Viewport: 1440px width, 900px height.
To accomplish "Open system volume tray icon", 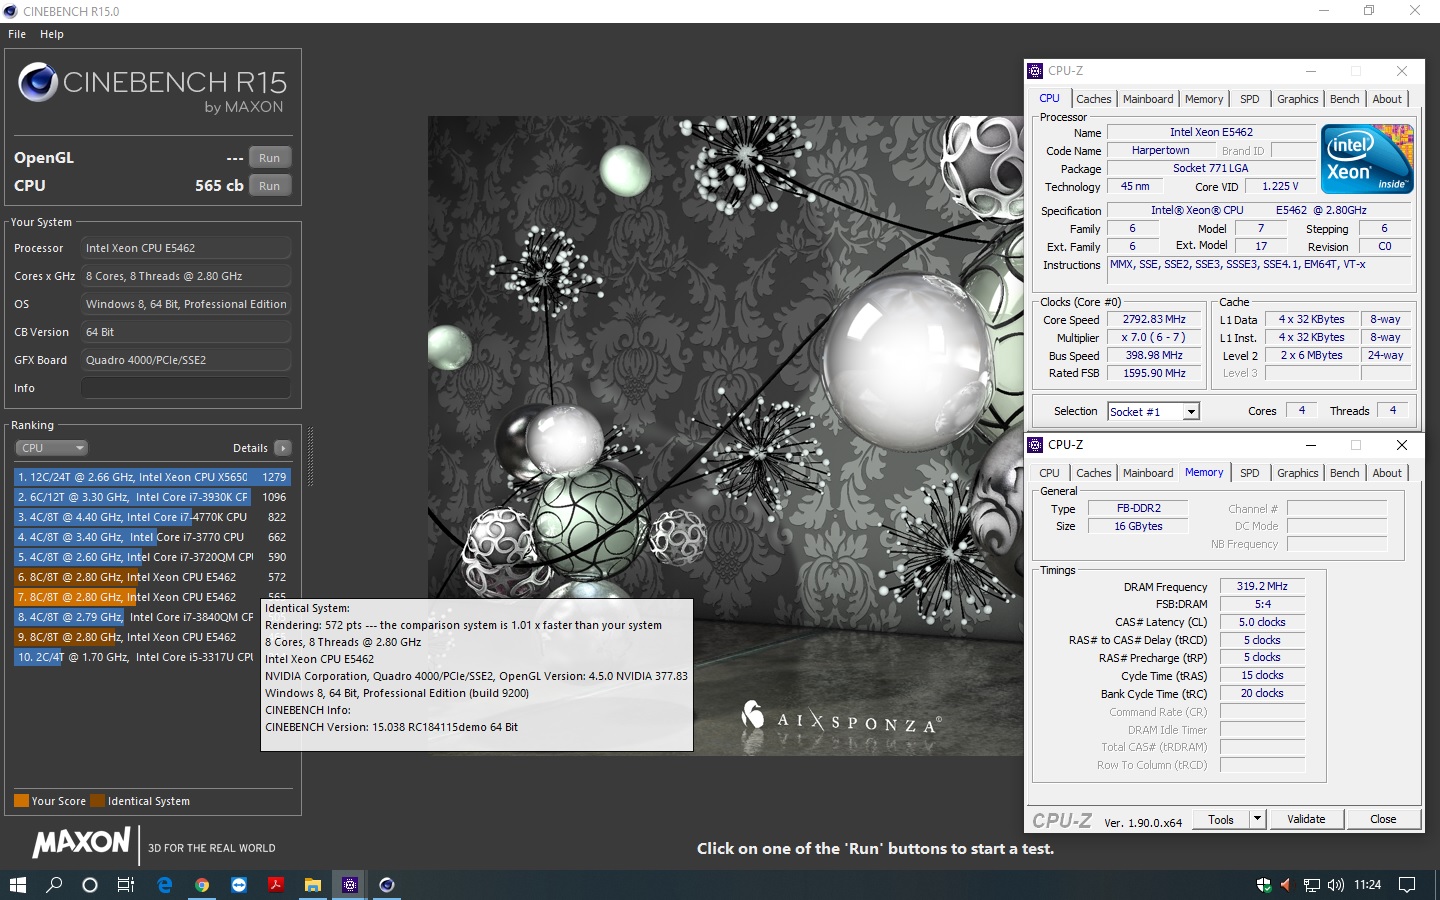I will (x=1335, y=885).
